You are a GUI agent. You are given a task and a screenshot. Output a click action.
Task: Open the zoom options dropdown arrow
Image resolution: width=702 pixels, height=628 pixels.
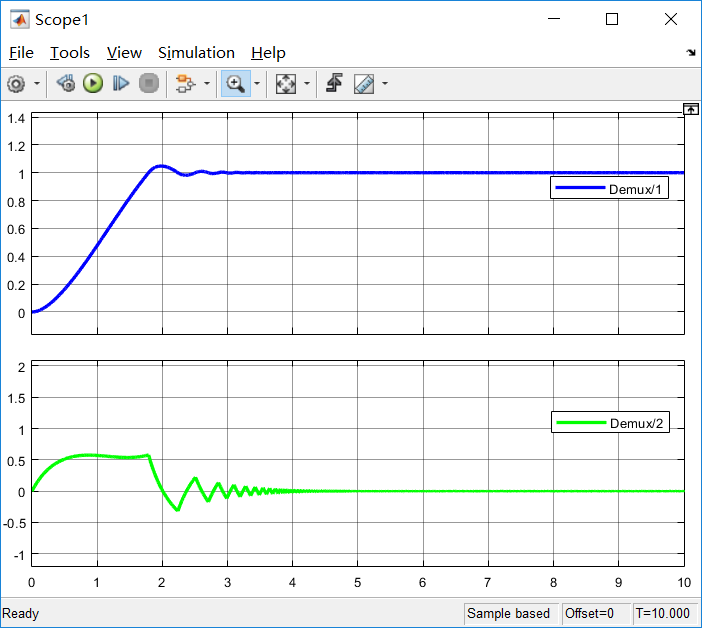257,84
